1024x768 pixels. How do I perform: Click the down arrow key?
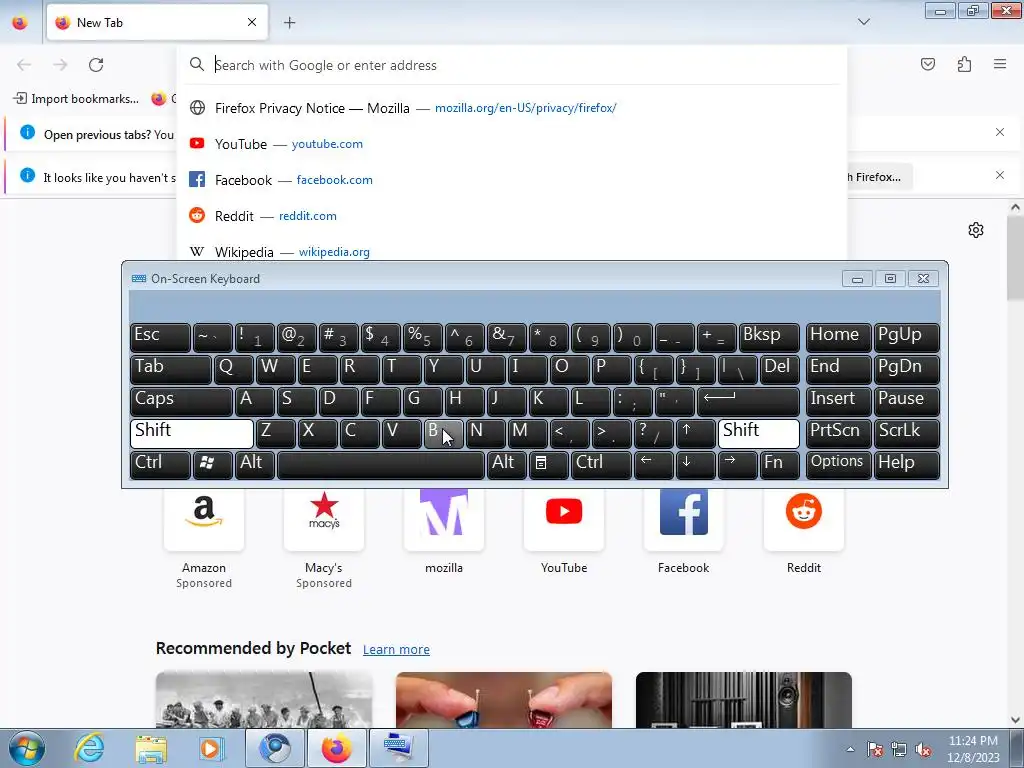(695, 465)
